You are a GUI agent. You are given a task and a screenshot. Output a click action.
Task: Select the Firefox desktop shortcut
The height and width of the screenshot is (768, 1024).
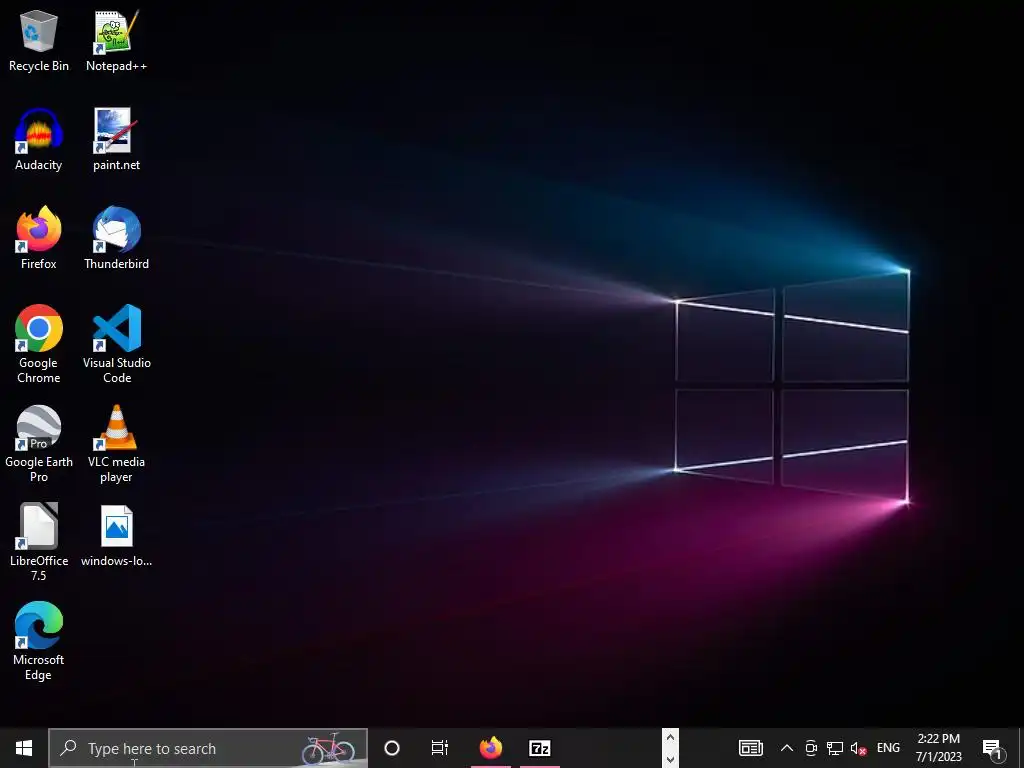pos(39,238)
